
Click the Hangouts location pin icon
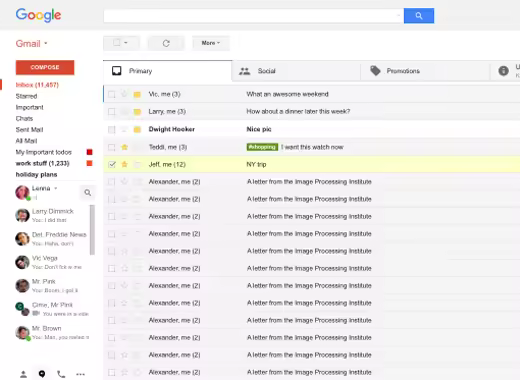click(42, 374)
